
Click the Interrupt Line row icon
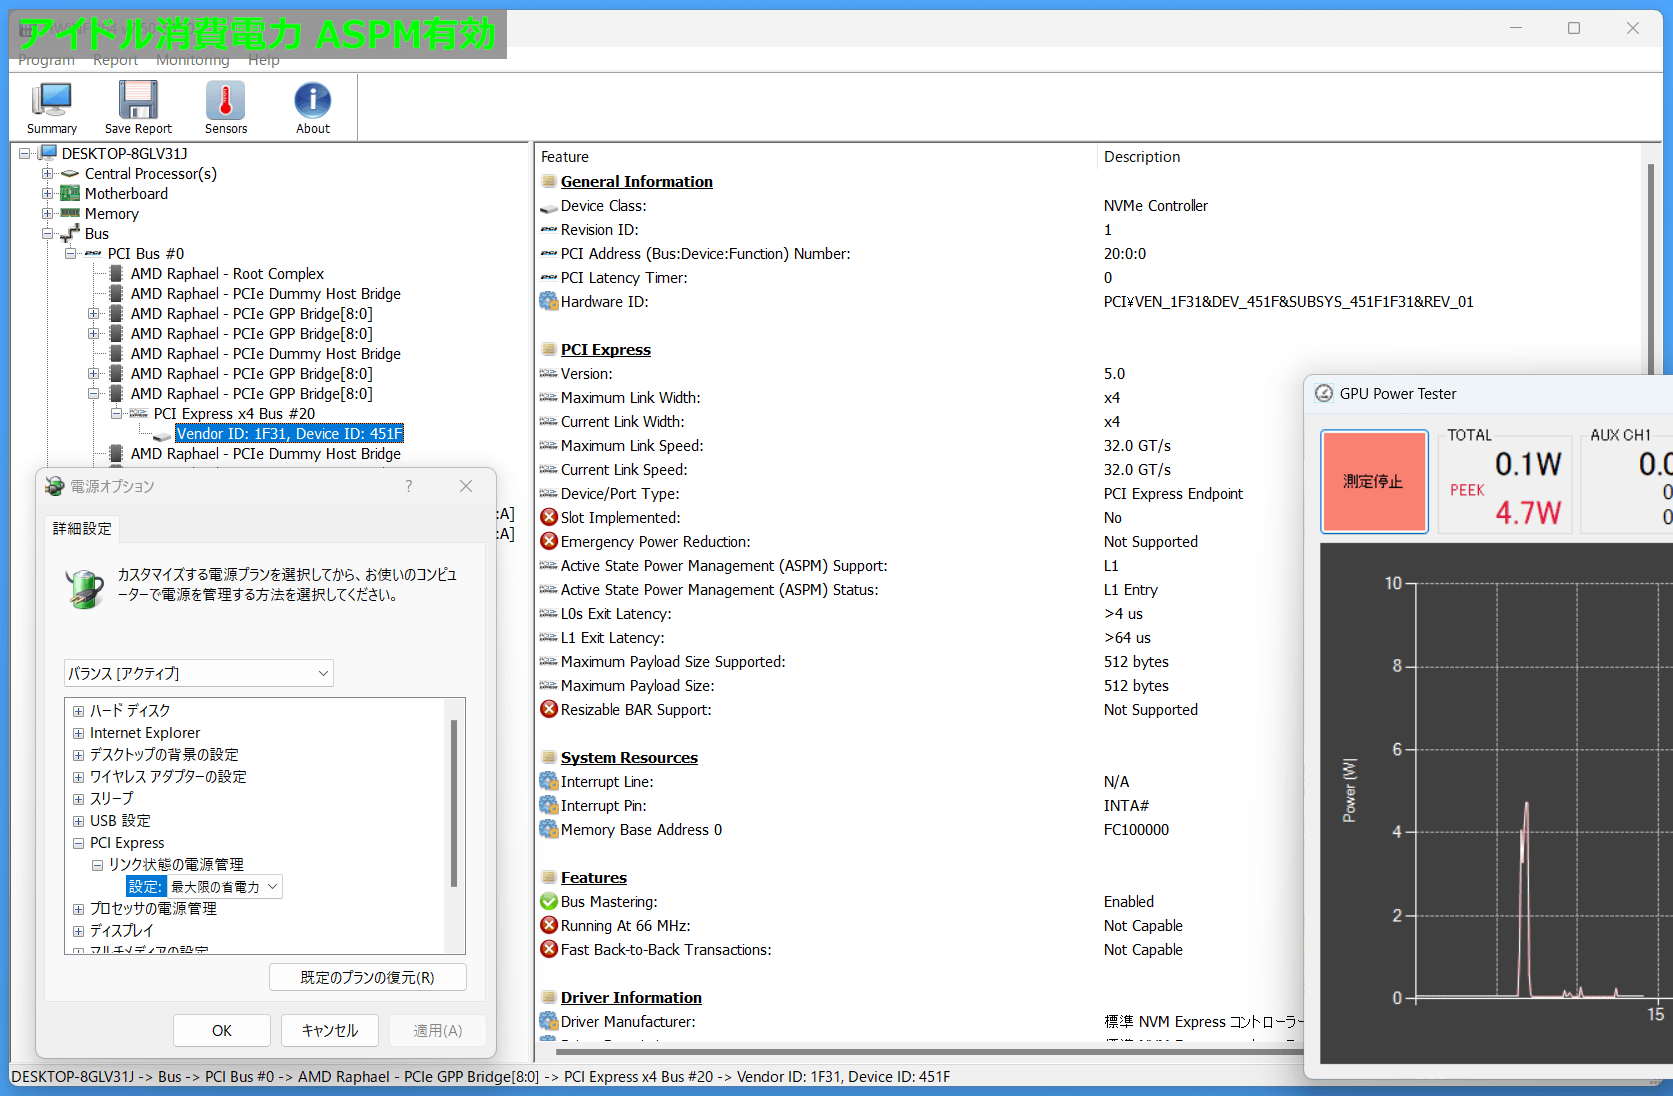click(549, 781)
